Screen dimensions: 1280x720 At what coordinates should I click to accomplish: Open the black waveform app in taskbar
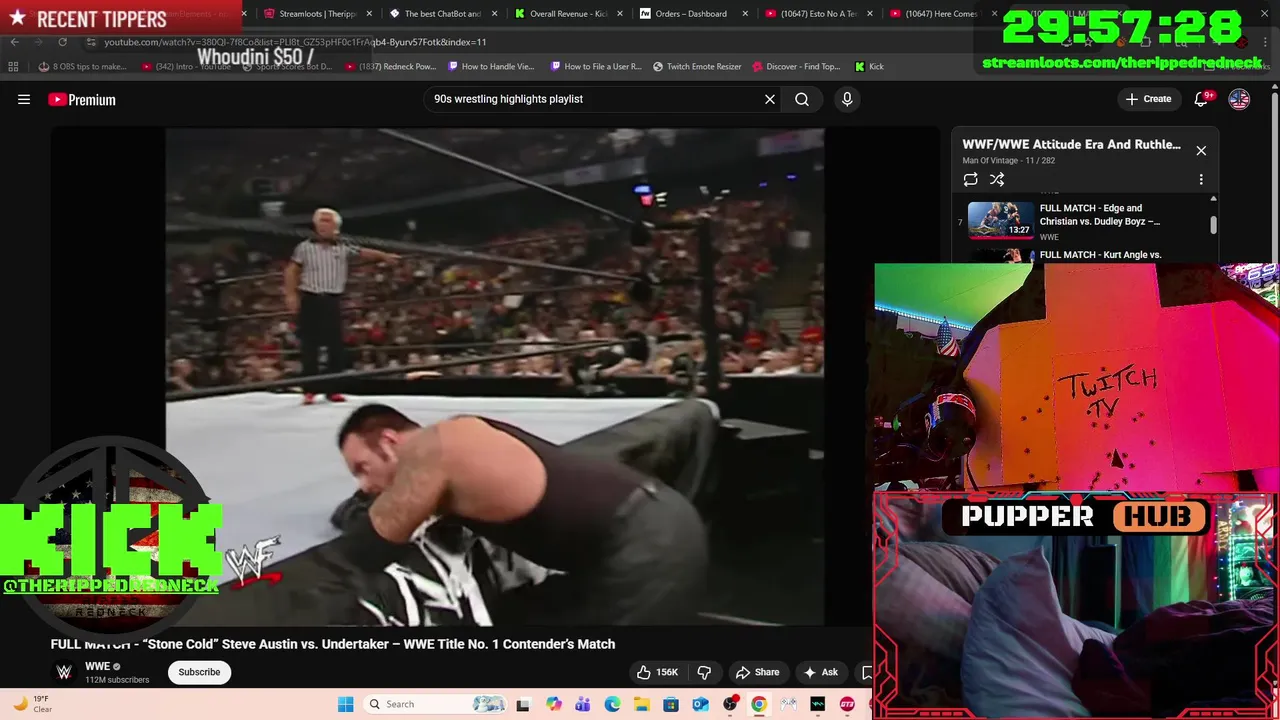pos(818,704)
